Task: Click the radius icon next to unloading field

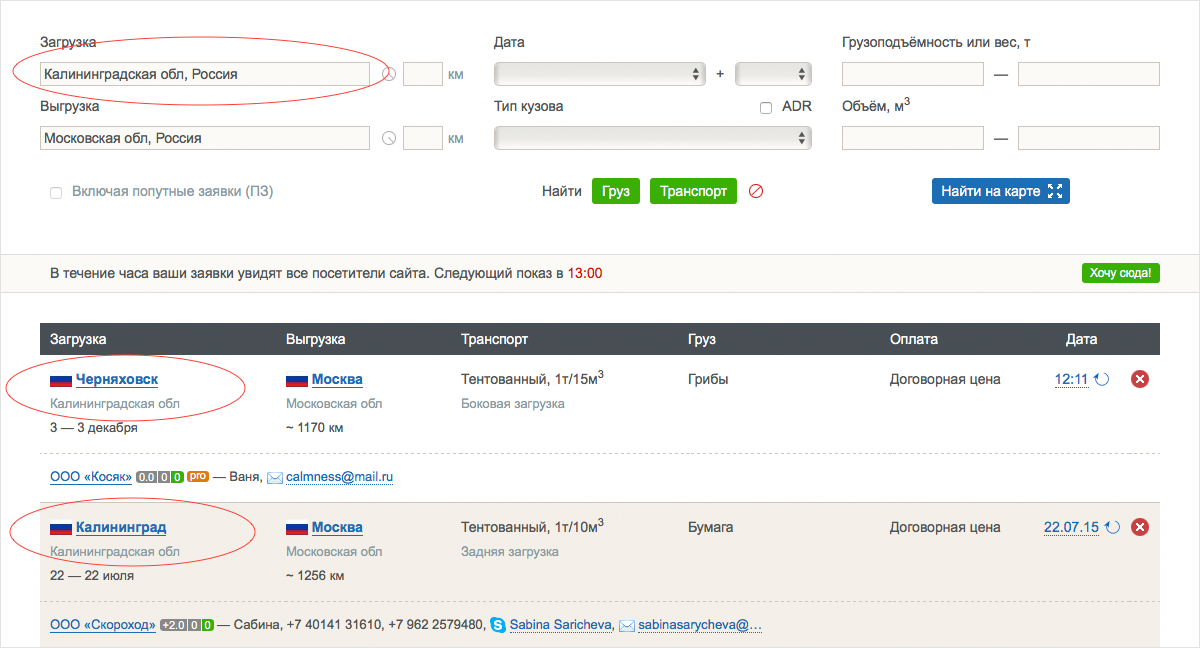Action: click(x=390, y=139)
